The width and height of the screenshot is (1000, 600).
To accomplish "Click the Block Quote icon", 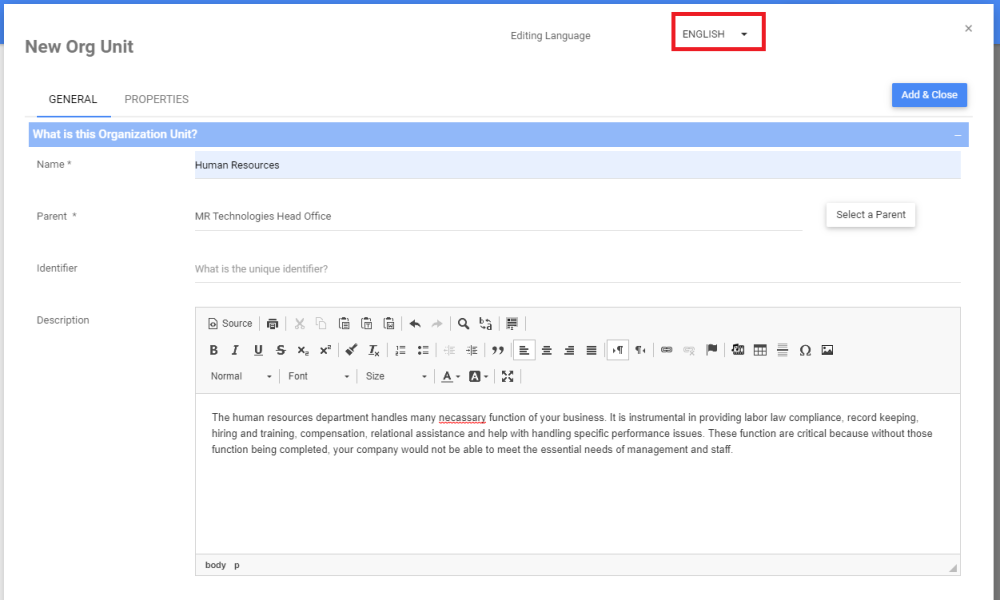I will 497,350.
